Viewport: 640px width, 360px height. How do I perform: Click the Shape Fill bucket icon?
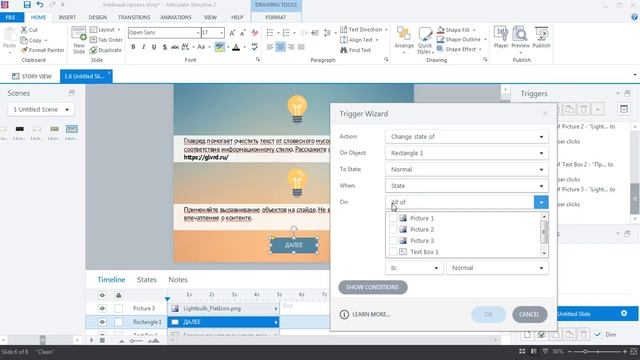click(x=440, y=30)
